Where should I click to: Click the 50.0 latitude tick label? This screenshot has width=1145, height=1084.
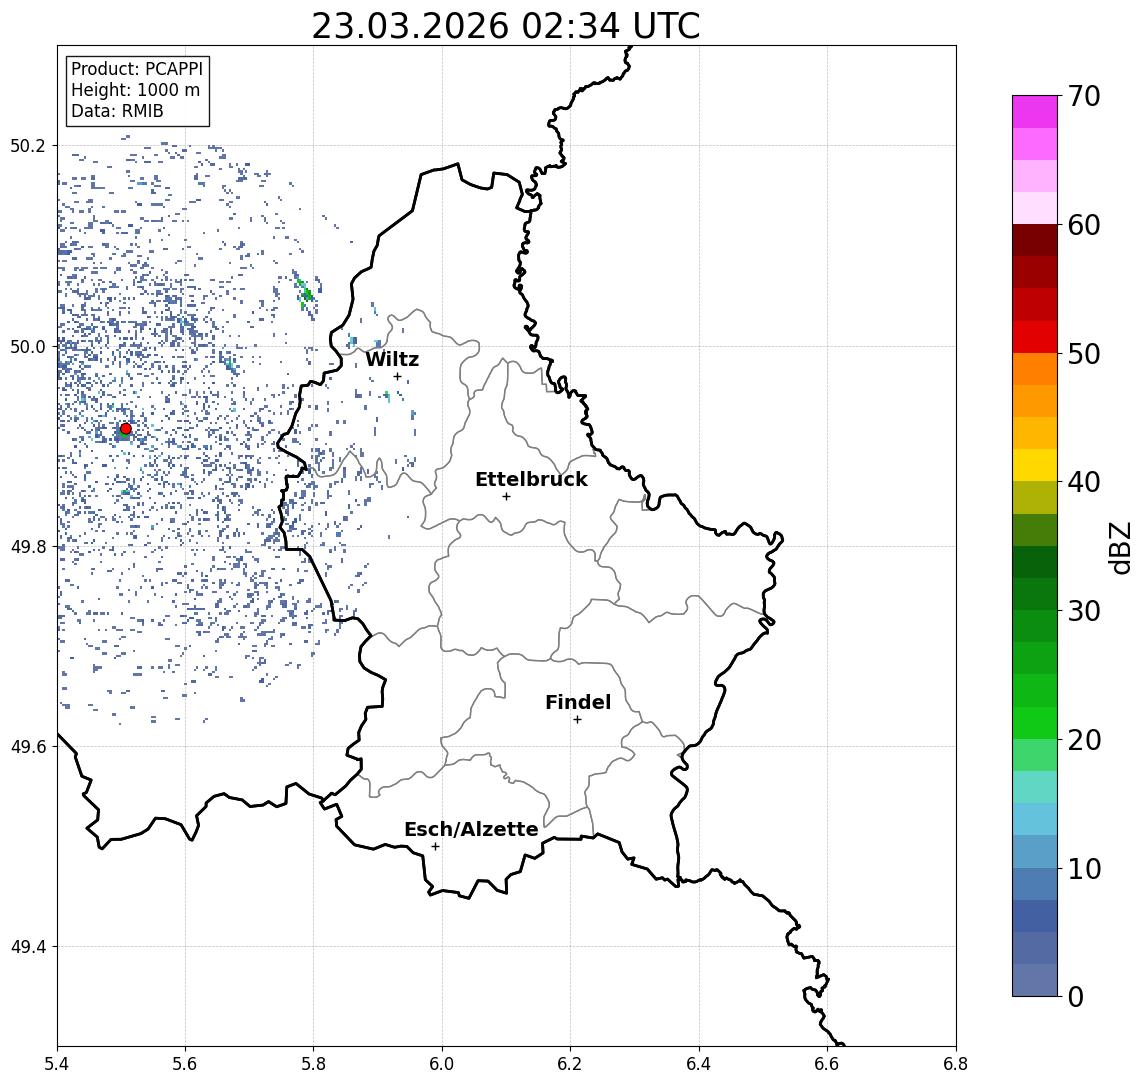[28, 346]
